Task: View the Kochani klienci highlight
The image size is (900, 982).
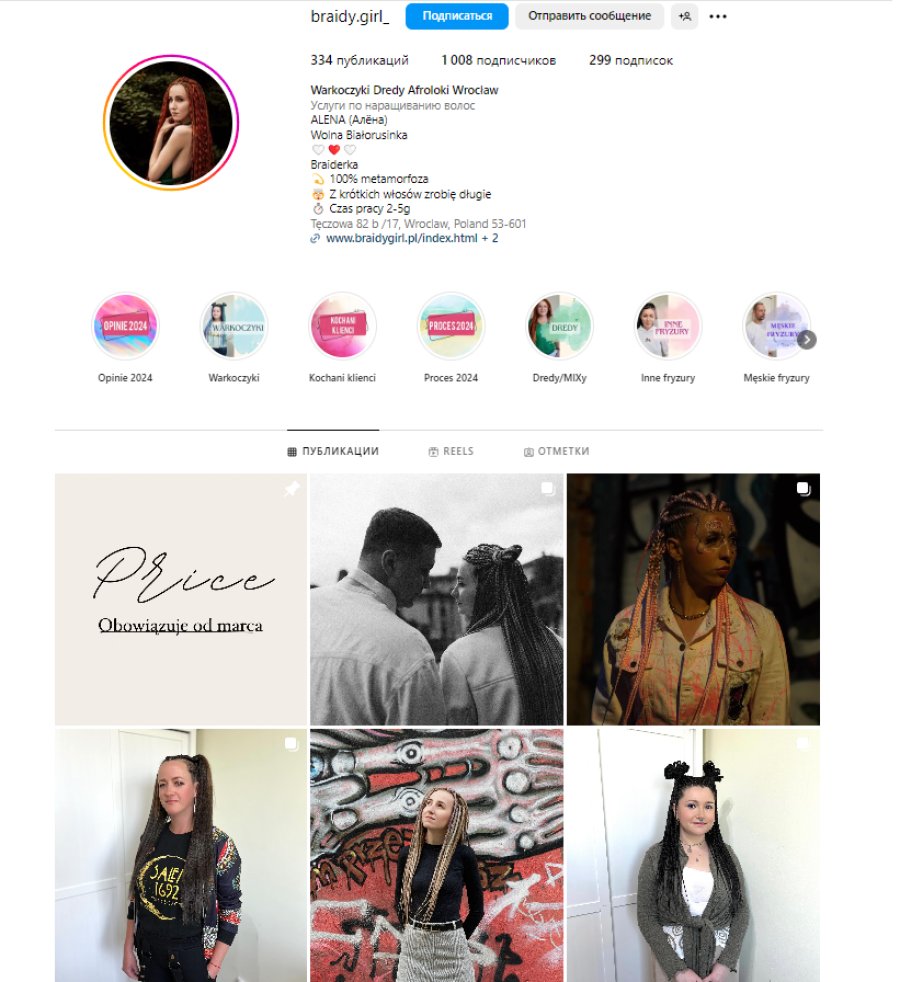Action: coord(343,326)
